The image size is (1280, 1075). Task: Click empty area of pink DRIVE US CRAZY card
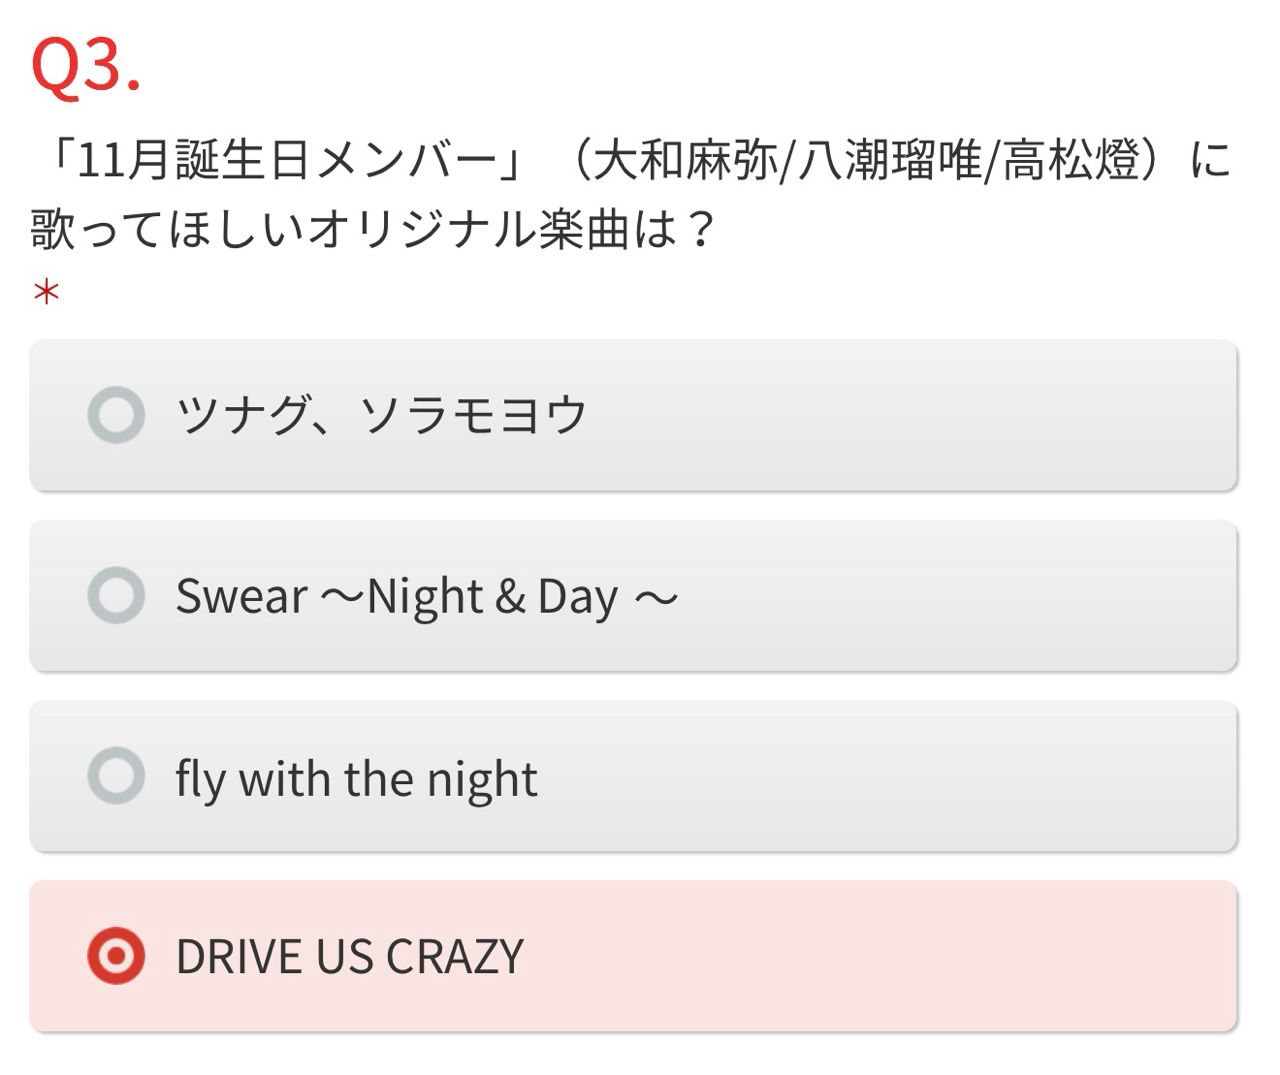coord(900,956)
